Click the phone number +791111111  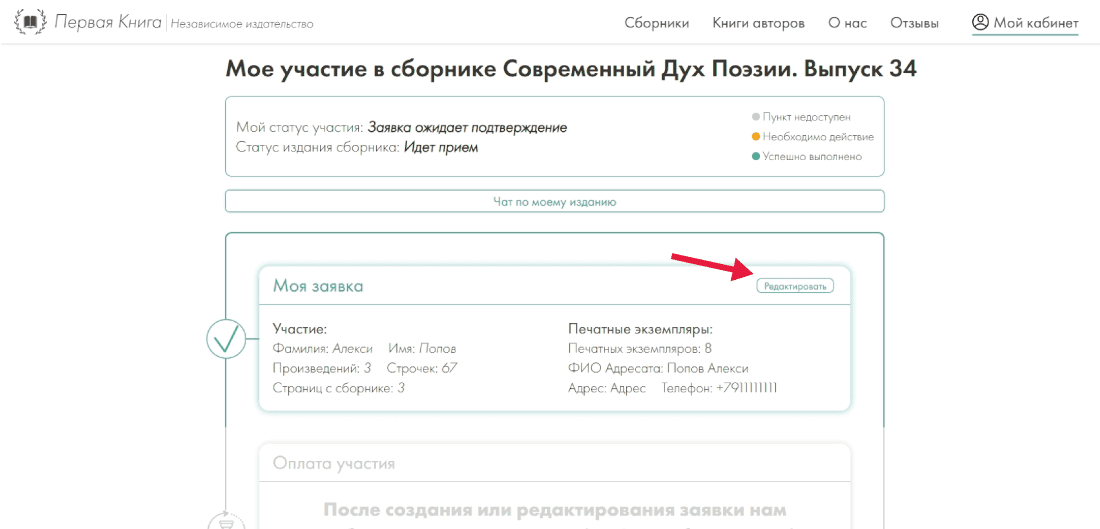[746, 388]
